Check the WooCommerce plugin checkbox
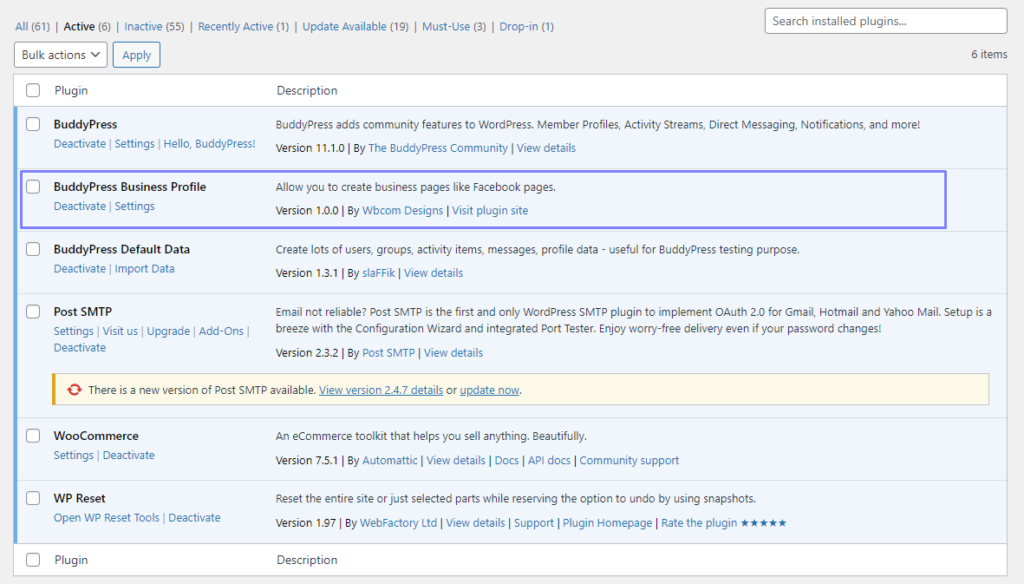 (32, 435)
